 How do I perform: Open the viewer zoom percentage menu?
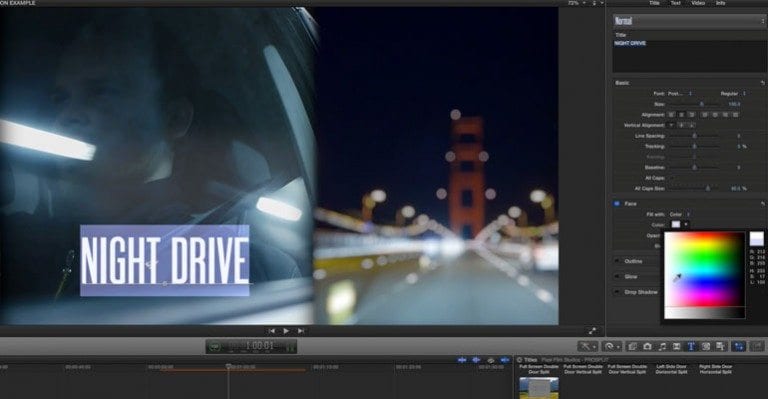pos(576,3)
